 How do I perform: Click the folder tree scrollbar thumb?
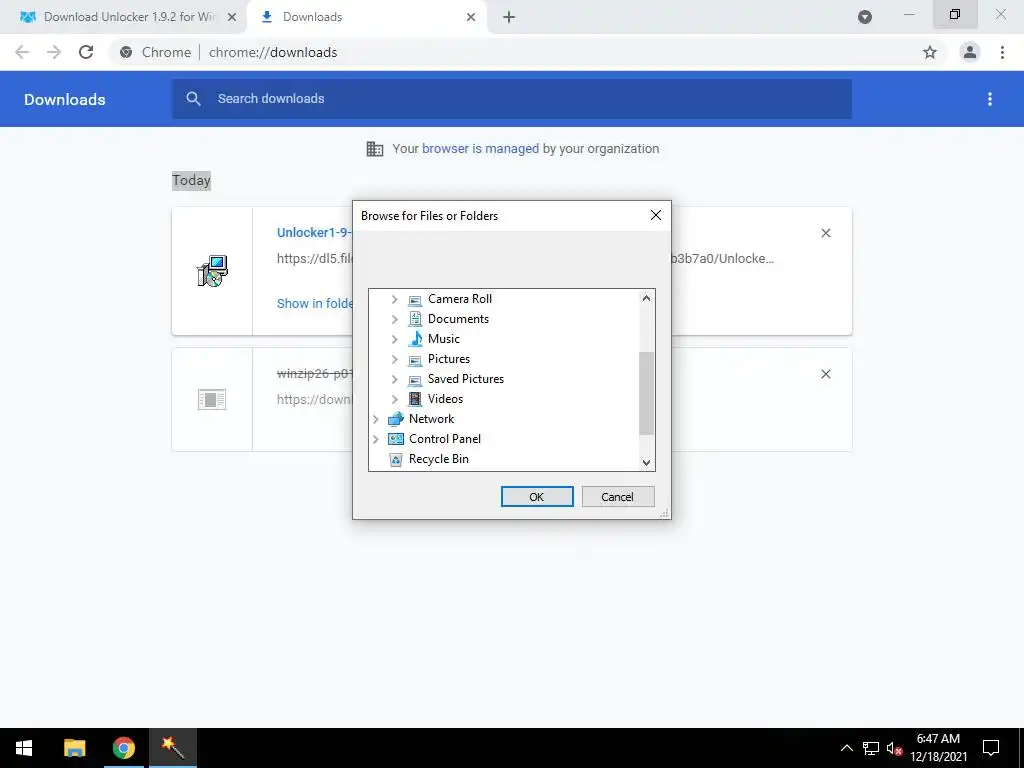646,393
